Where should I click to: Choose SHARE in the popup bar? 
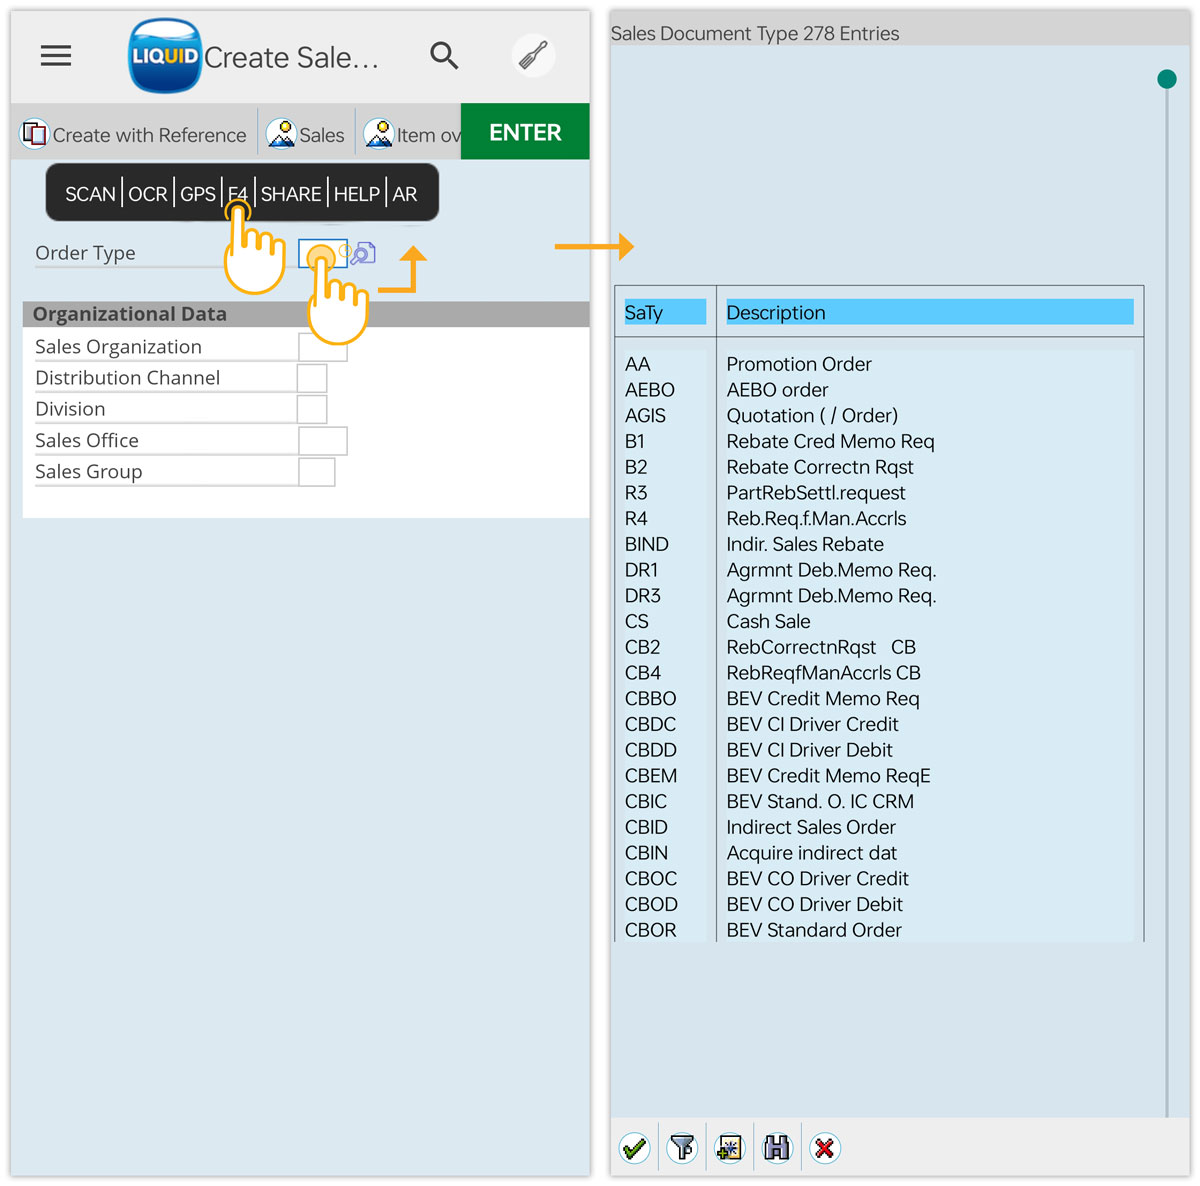pyautogui.click(x=291, y=194)
